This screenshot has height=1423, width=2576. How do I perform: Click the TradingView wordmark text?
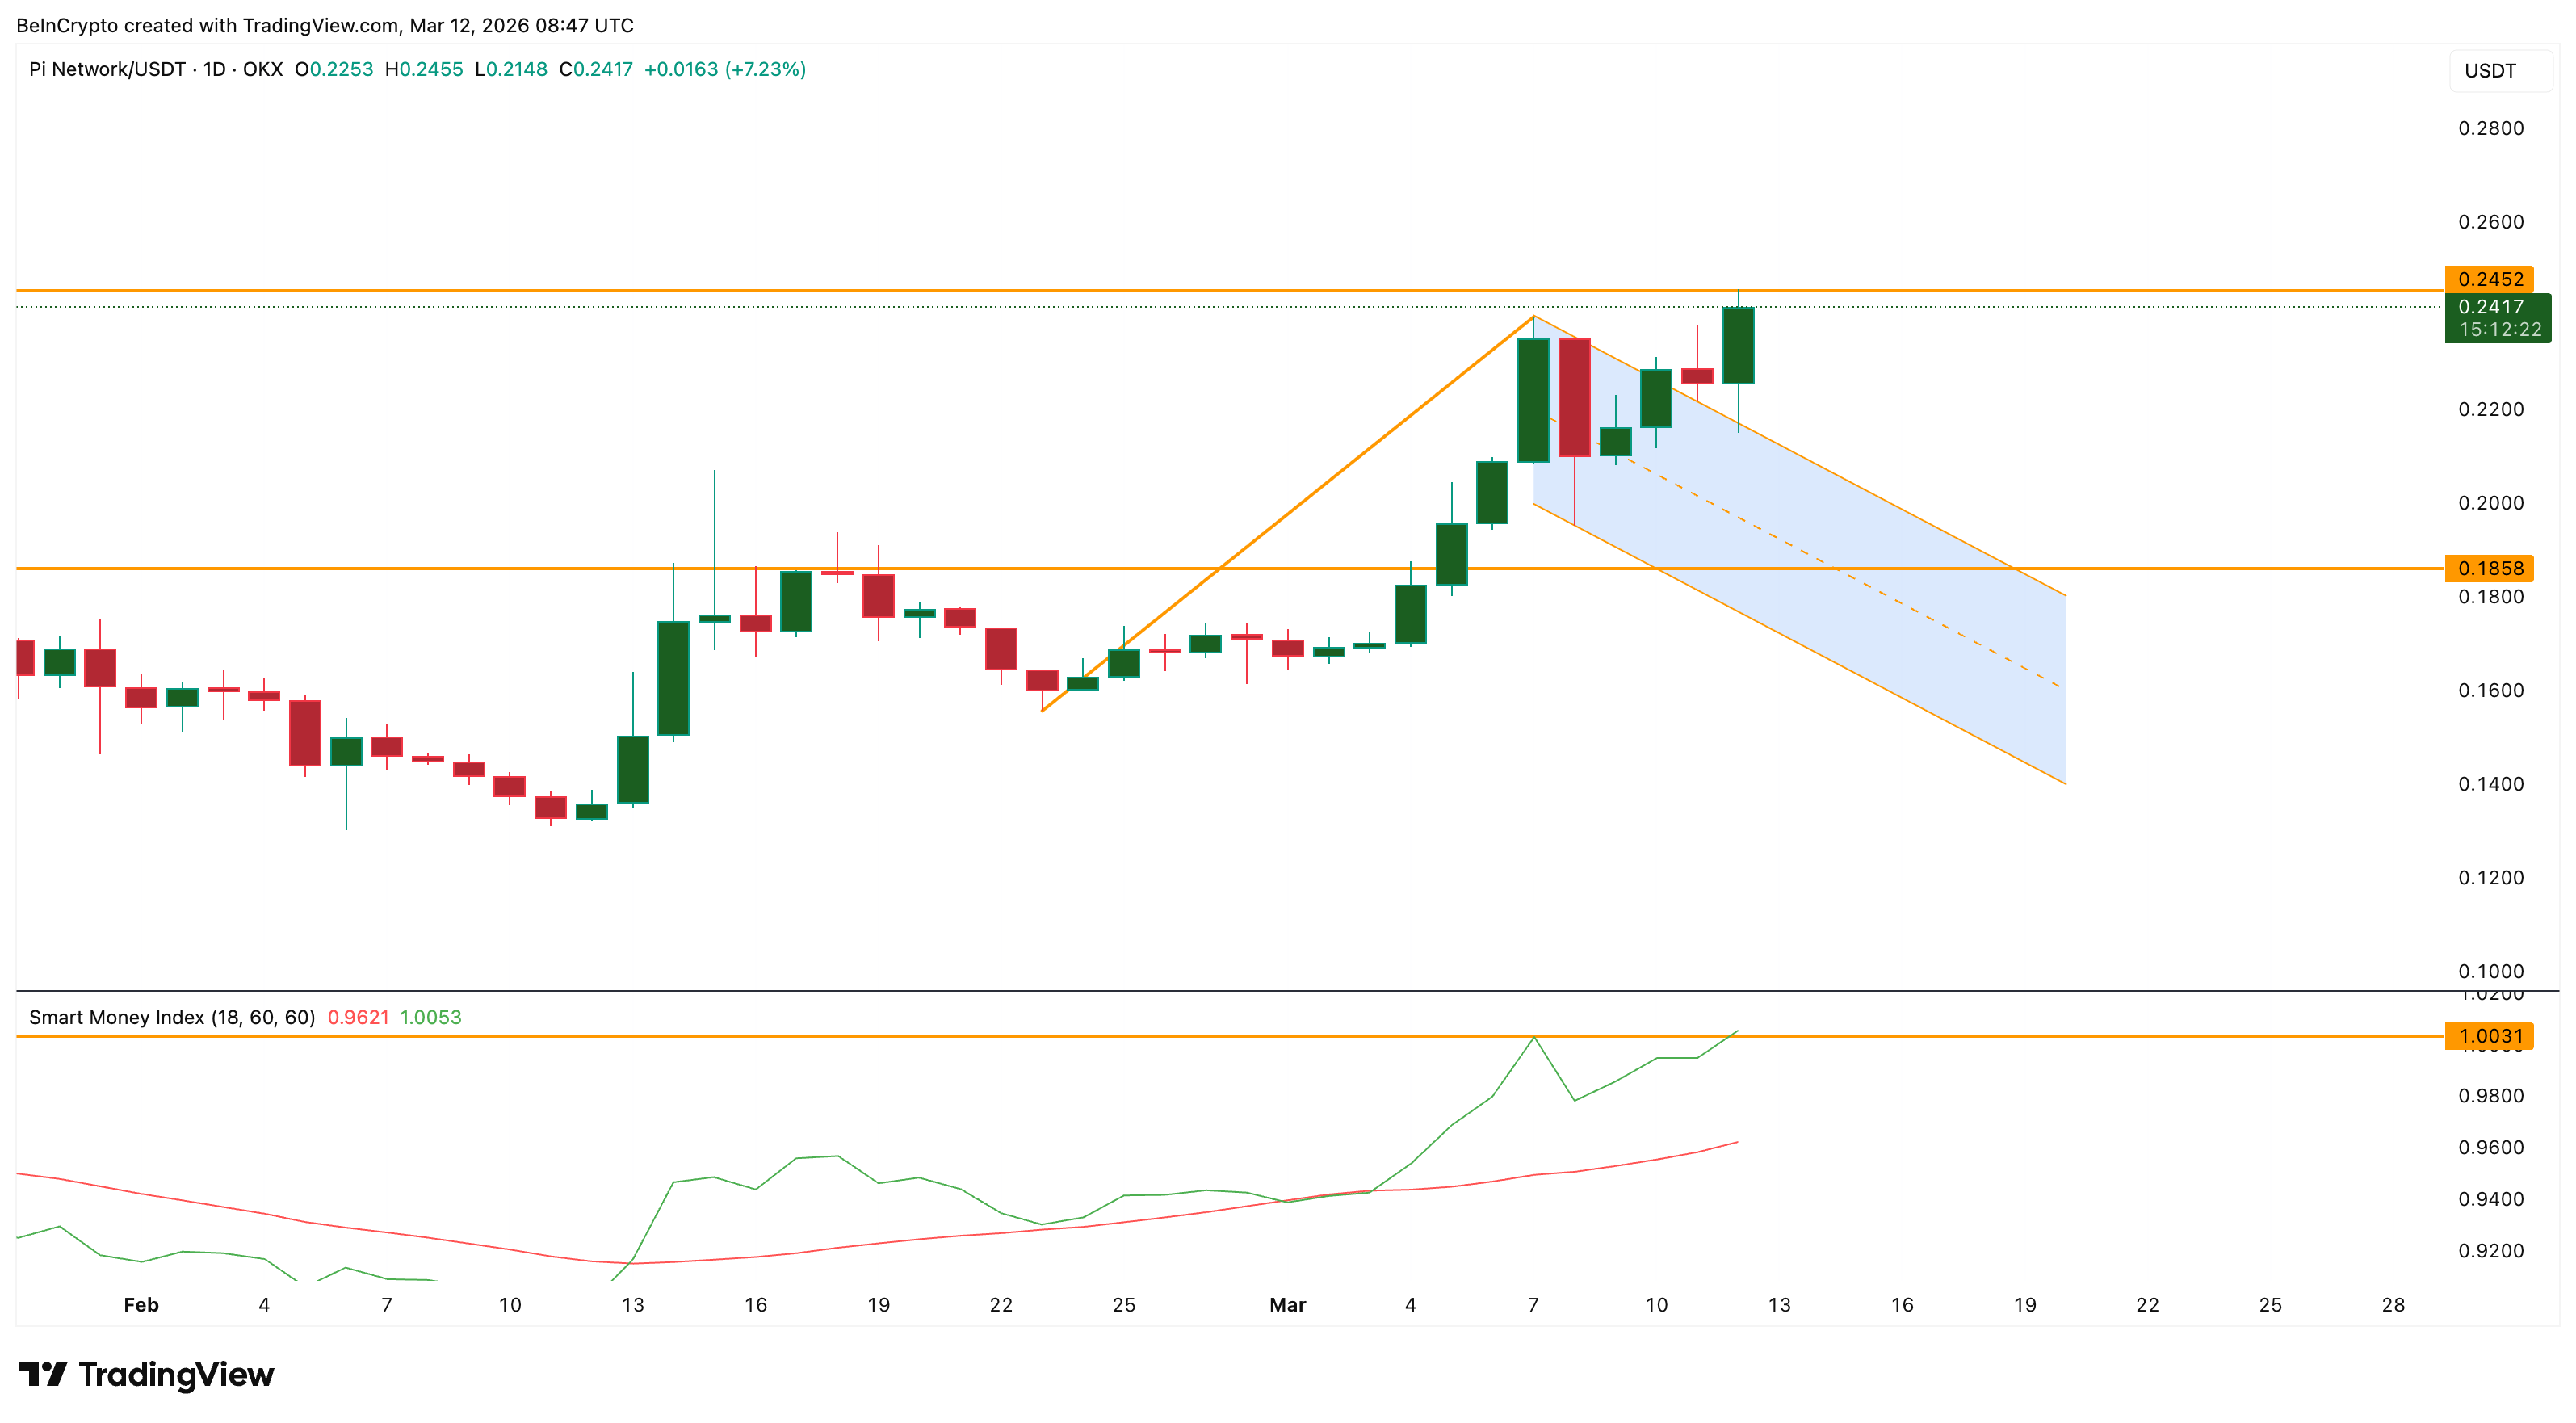176,1374
